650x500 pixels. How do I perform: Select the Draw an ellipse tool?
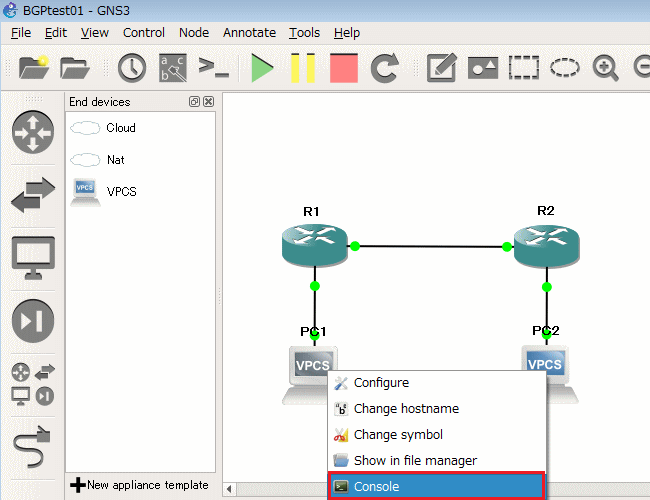(565, 68)
